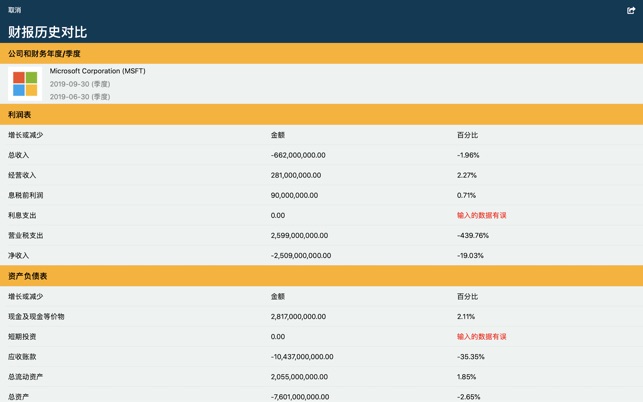Select the 净收入 row label
Screen dimensions: 643x402
tap(18, 256)
